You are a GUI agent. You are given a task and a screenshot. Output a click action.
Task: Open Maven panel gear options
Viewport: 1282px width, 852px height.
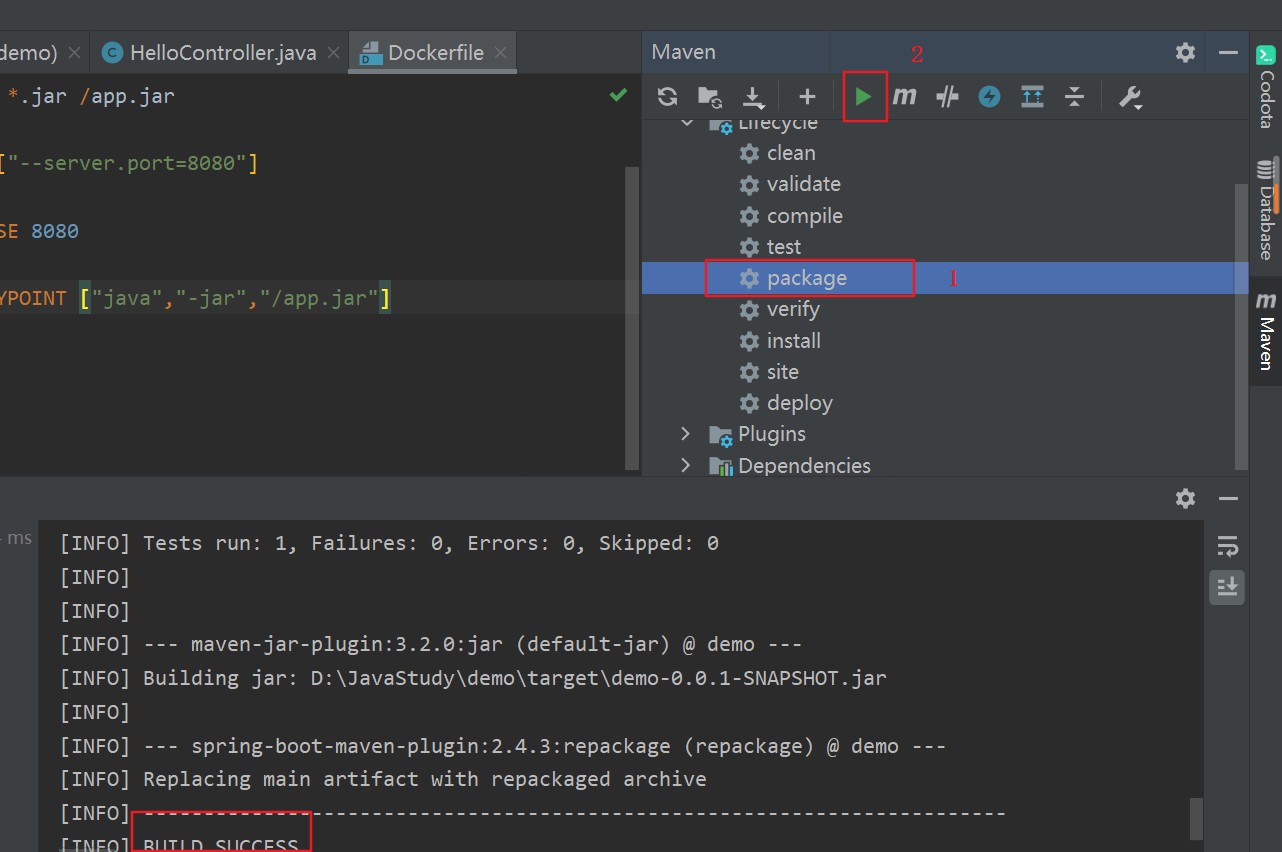[x=1186, y=52]
